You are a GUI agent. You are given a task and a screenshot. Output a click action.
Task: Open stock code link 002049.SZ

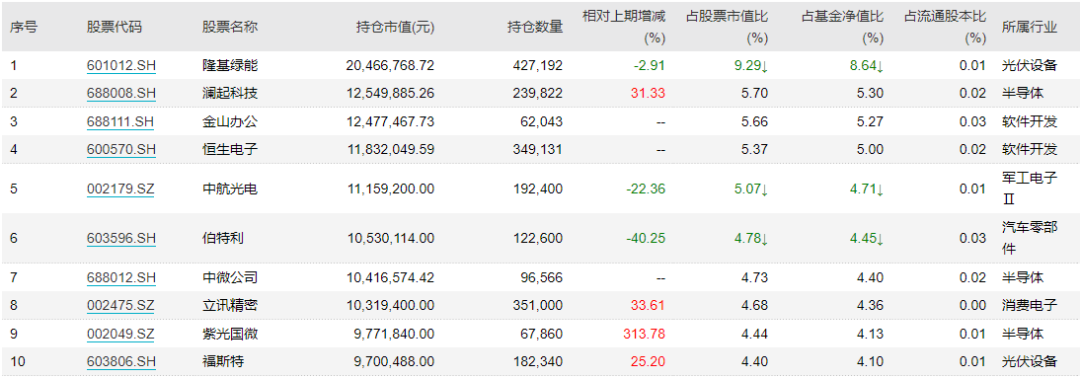pos(121,333)
